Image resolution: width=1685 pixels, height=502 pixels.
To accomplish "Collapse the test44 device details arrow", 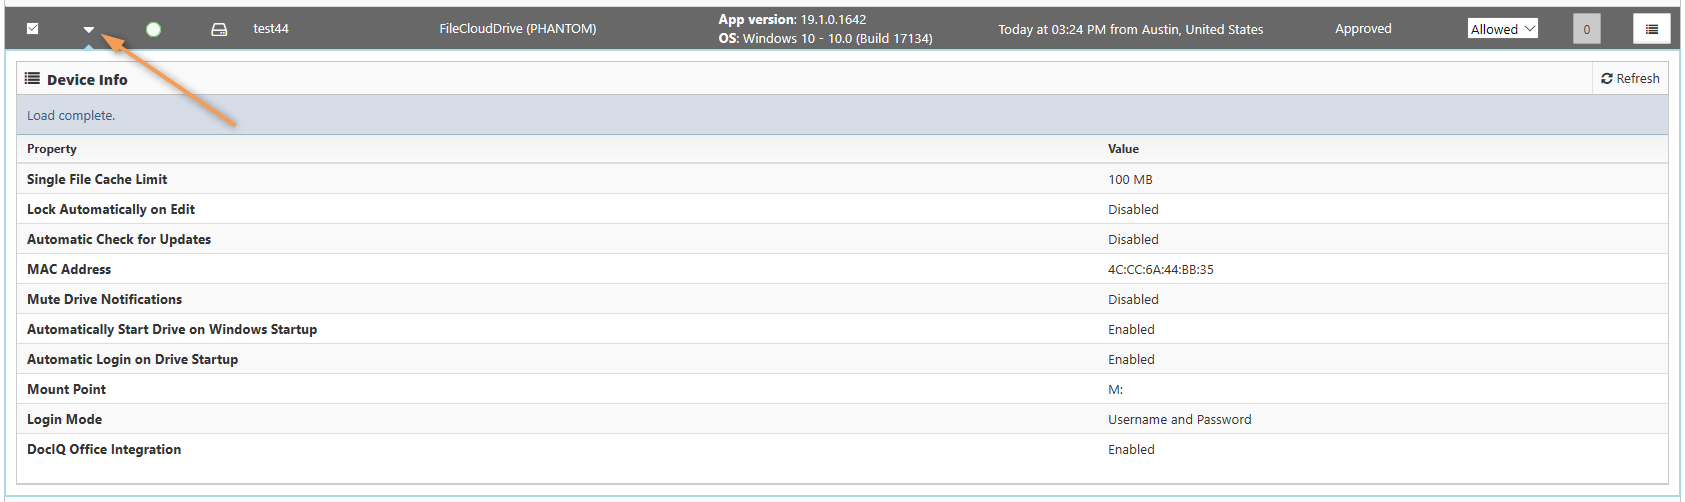I will click(x=89, y=30).
